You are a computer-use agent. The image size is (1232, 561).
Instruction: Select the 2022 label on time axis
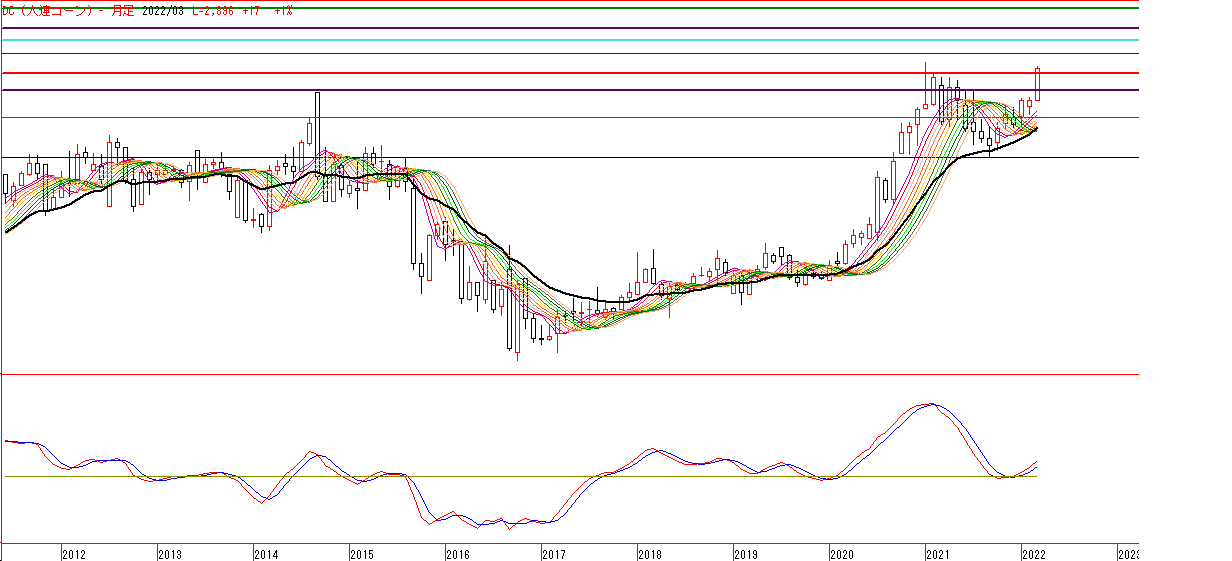tap(1034, 554)
